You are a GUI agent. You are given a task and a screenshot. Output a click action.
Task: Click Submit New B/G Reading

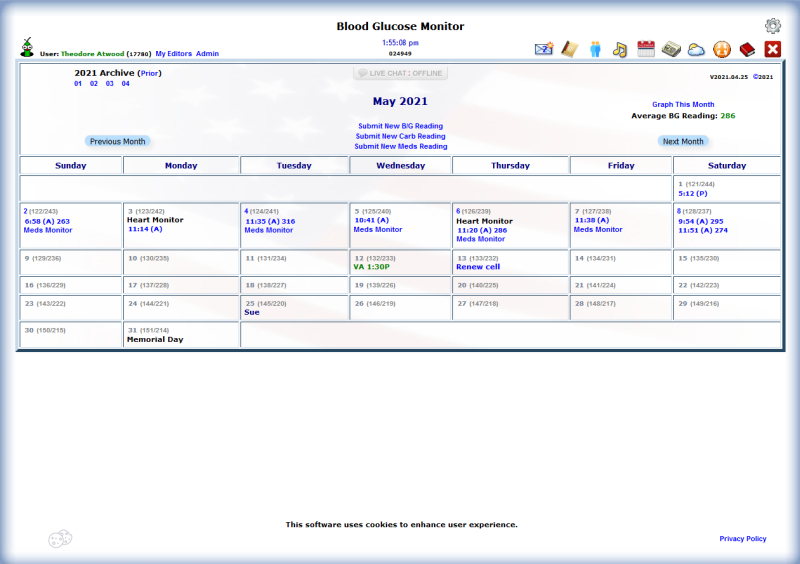click(x=401, y=126)
